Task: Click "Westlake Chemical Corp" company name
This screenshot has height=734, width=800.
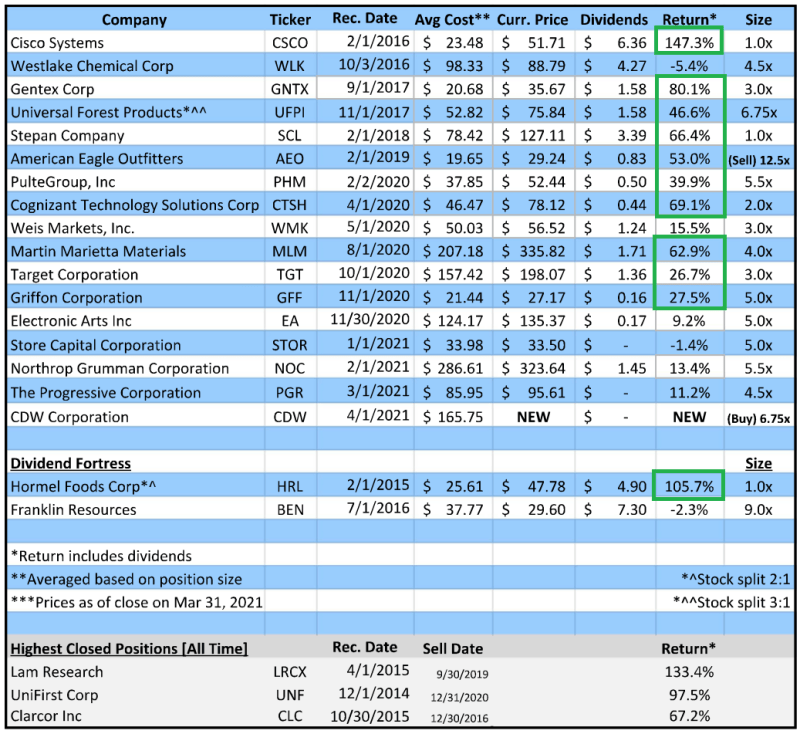Action: pyautogui.click(x=92, y=66)
